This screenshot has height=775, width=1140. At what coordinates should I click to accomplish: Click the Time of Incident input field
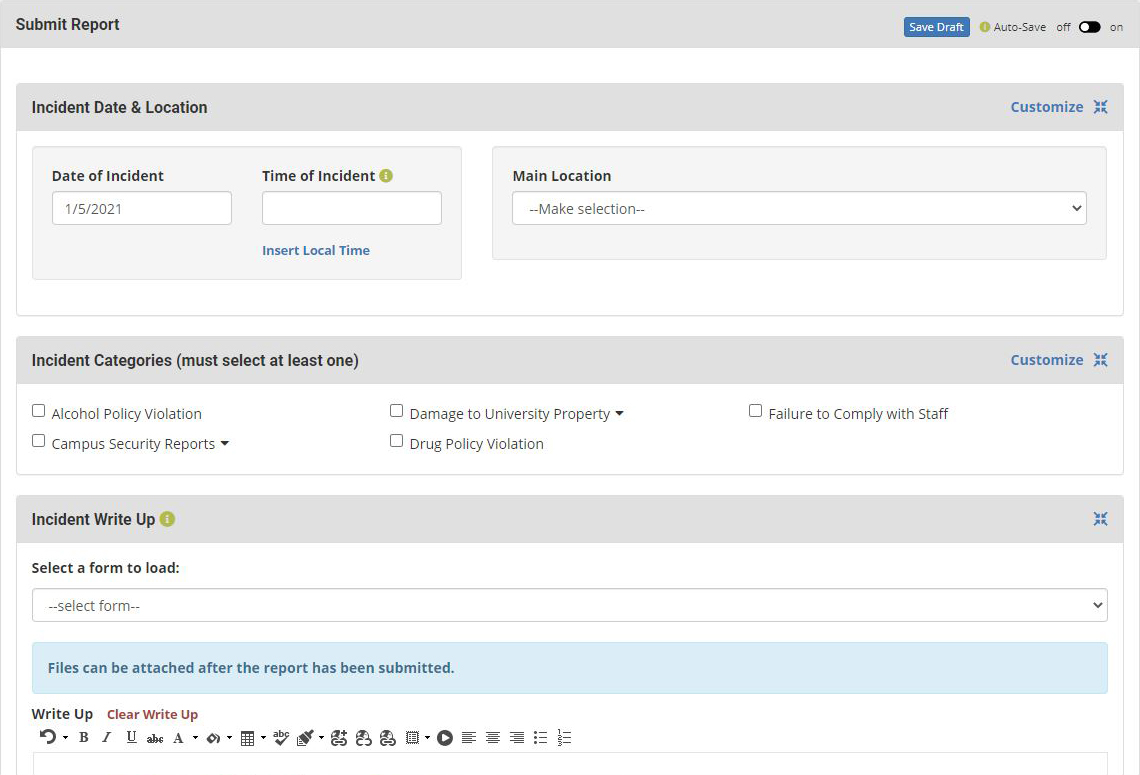coord(351,207)
